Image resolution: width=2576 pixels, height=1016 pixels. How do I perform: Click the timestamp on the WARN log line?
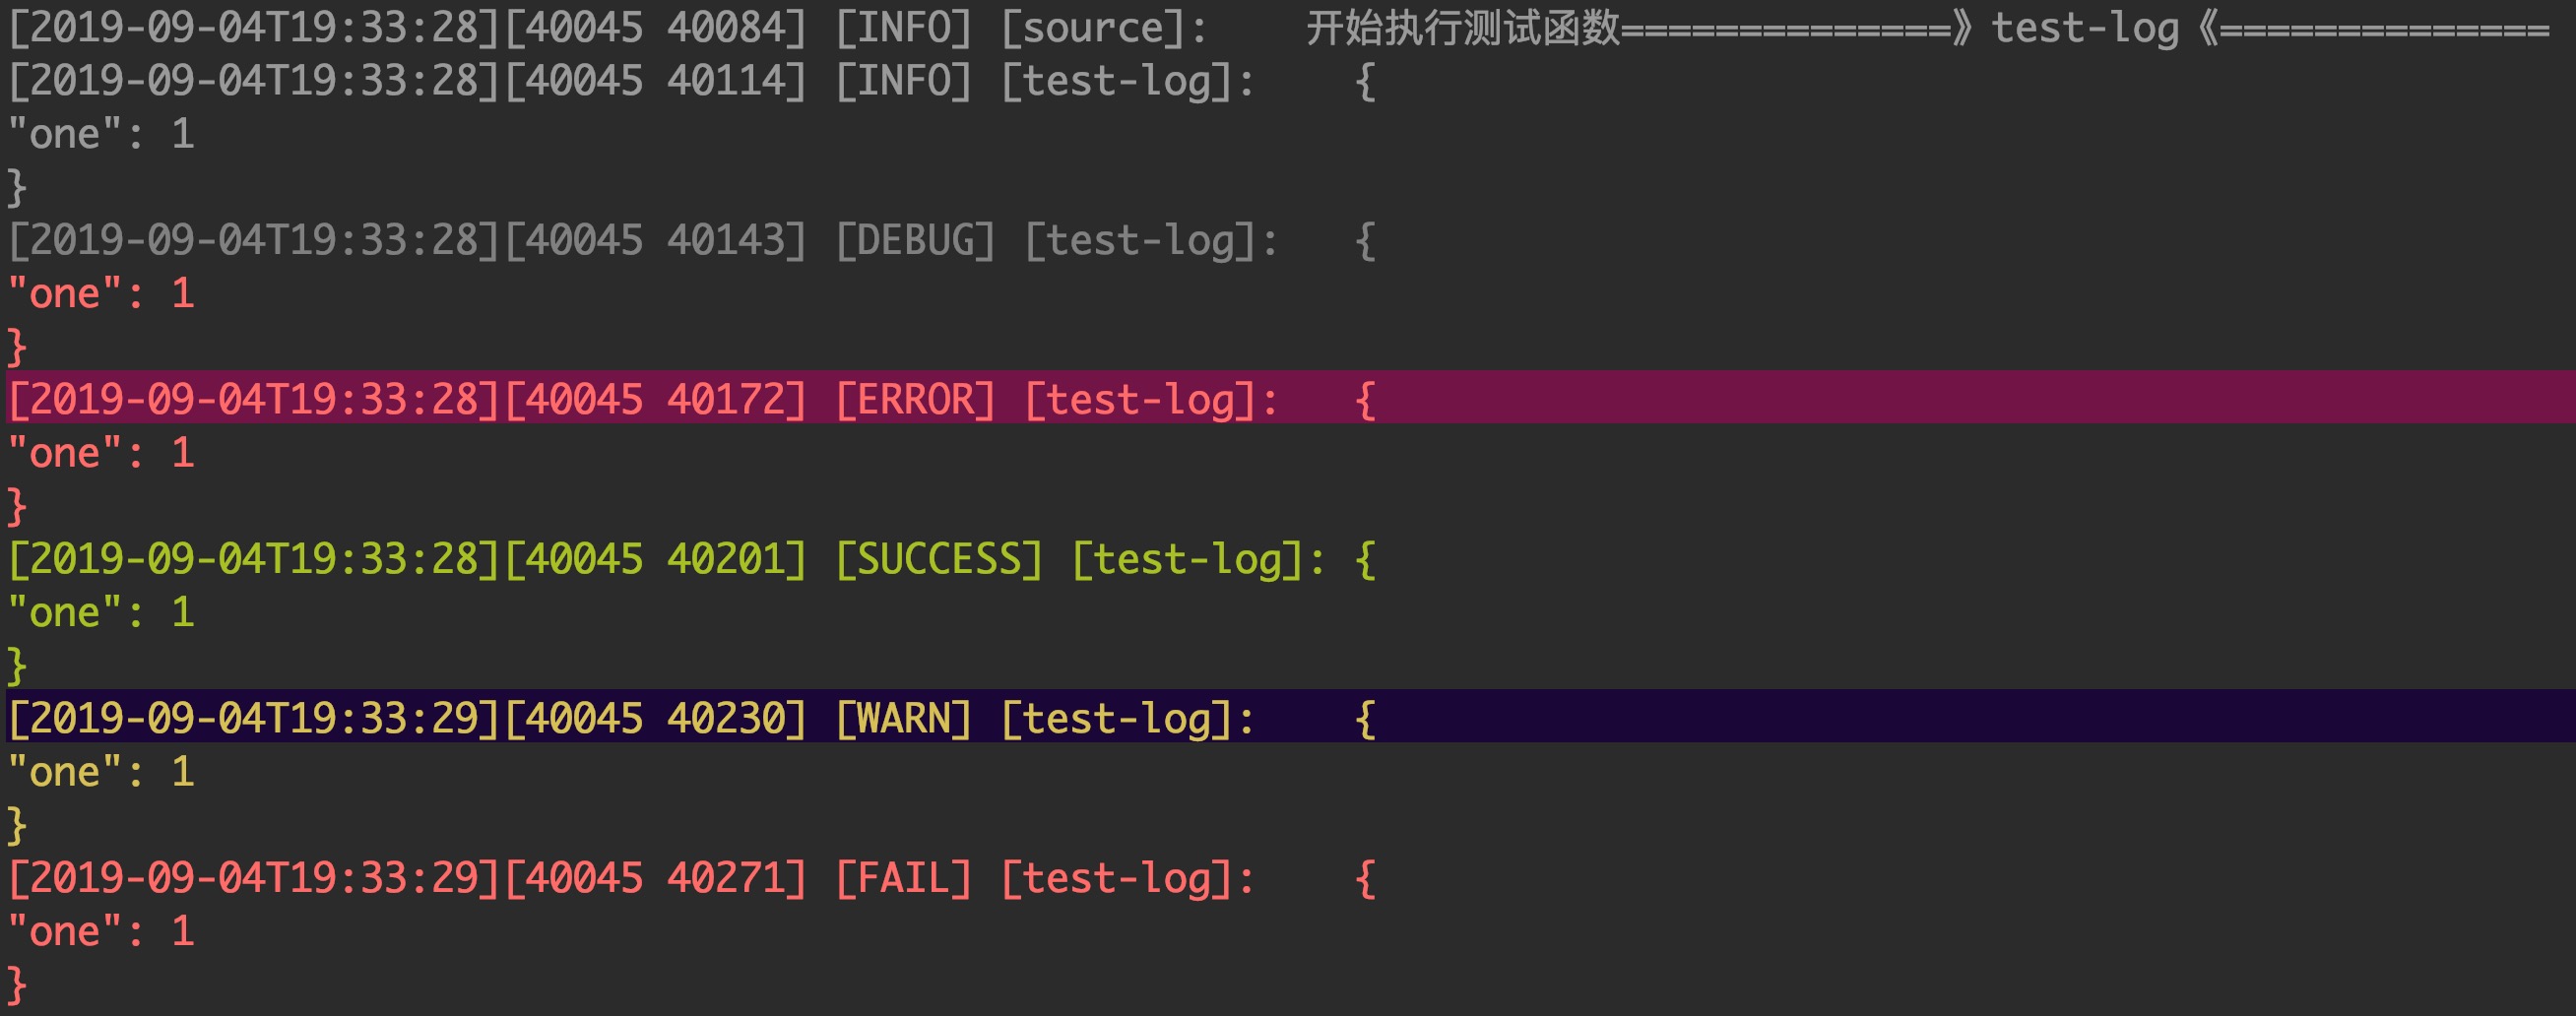[x=254, y=719]
